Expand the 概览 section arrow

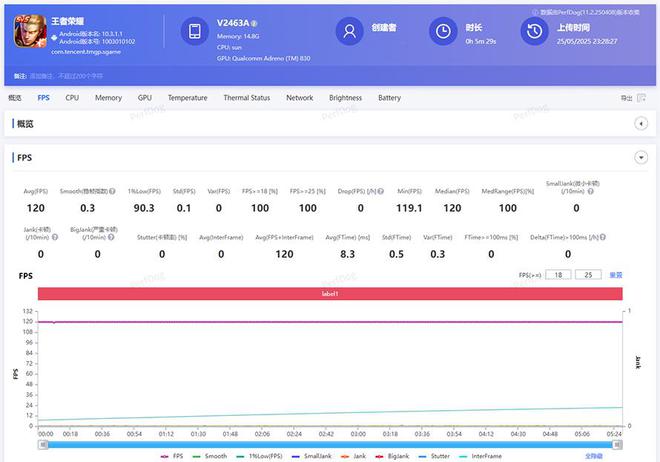pos(641,124)
